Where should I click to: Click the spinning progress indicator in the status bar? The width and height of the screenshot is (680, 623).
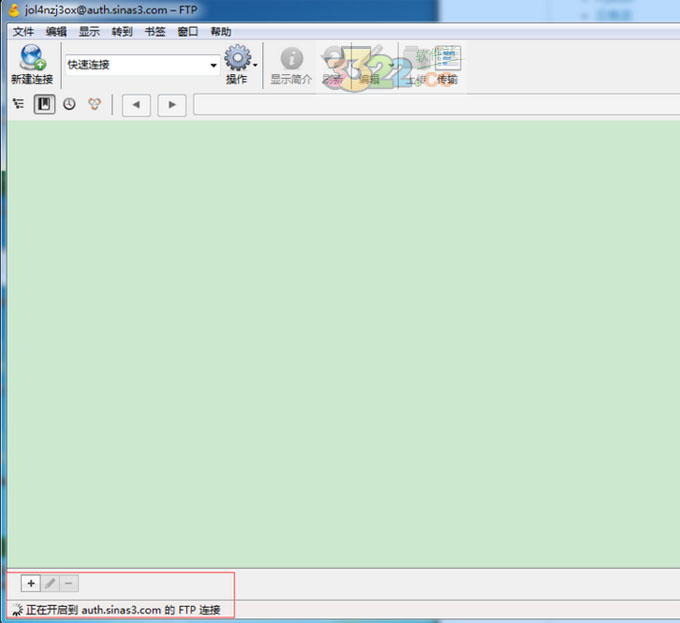(x=16, y=610)
